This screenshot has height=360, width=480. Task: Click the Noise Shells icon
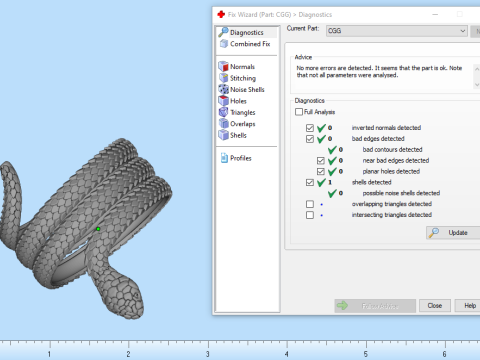[x=223, y=89]
